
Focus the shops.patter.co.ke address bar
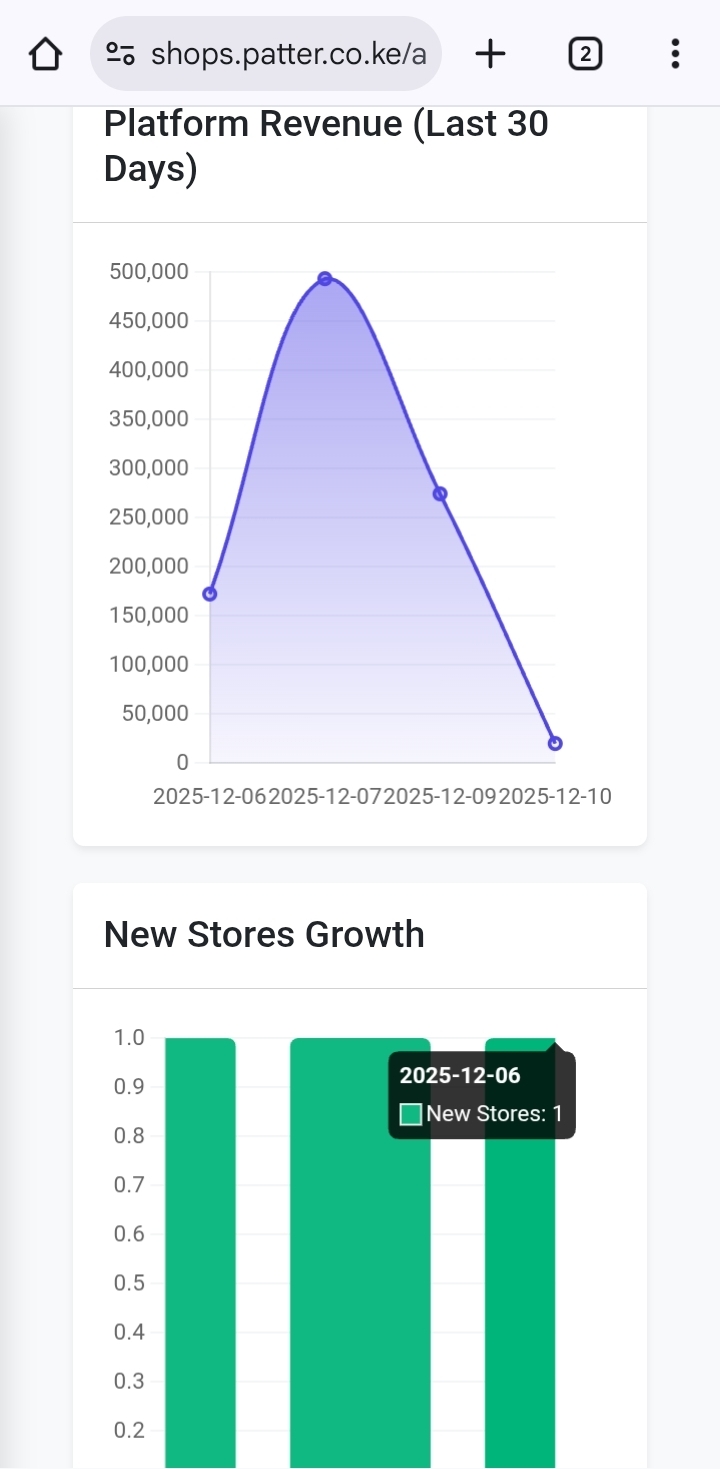[288, 54]
